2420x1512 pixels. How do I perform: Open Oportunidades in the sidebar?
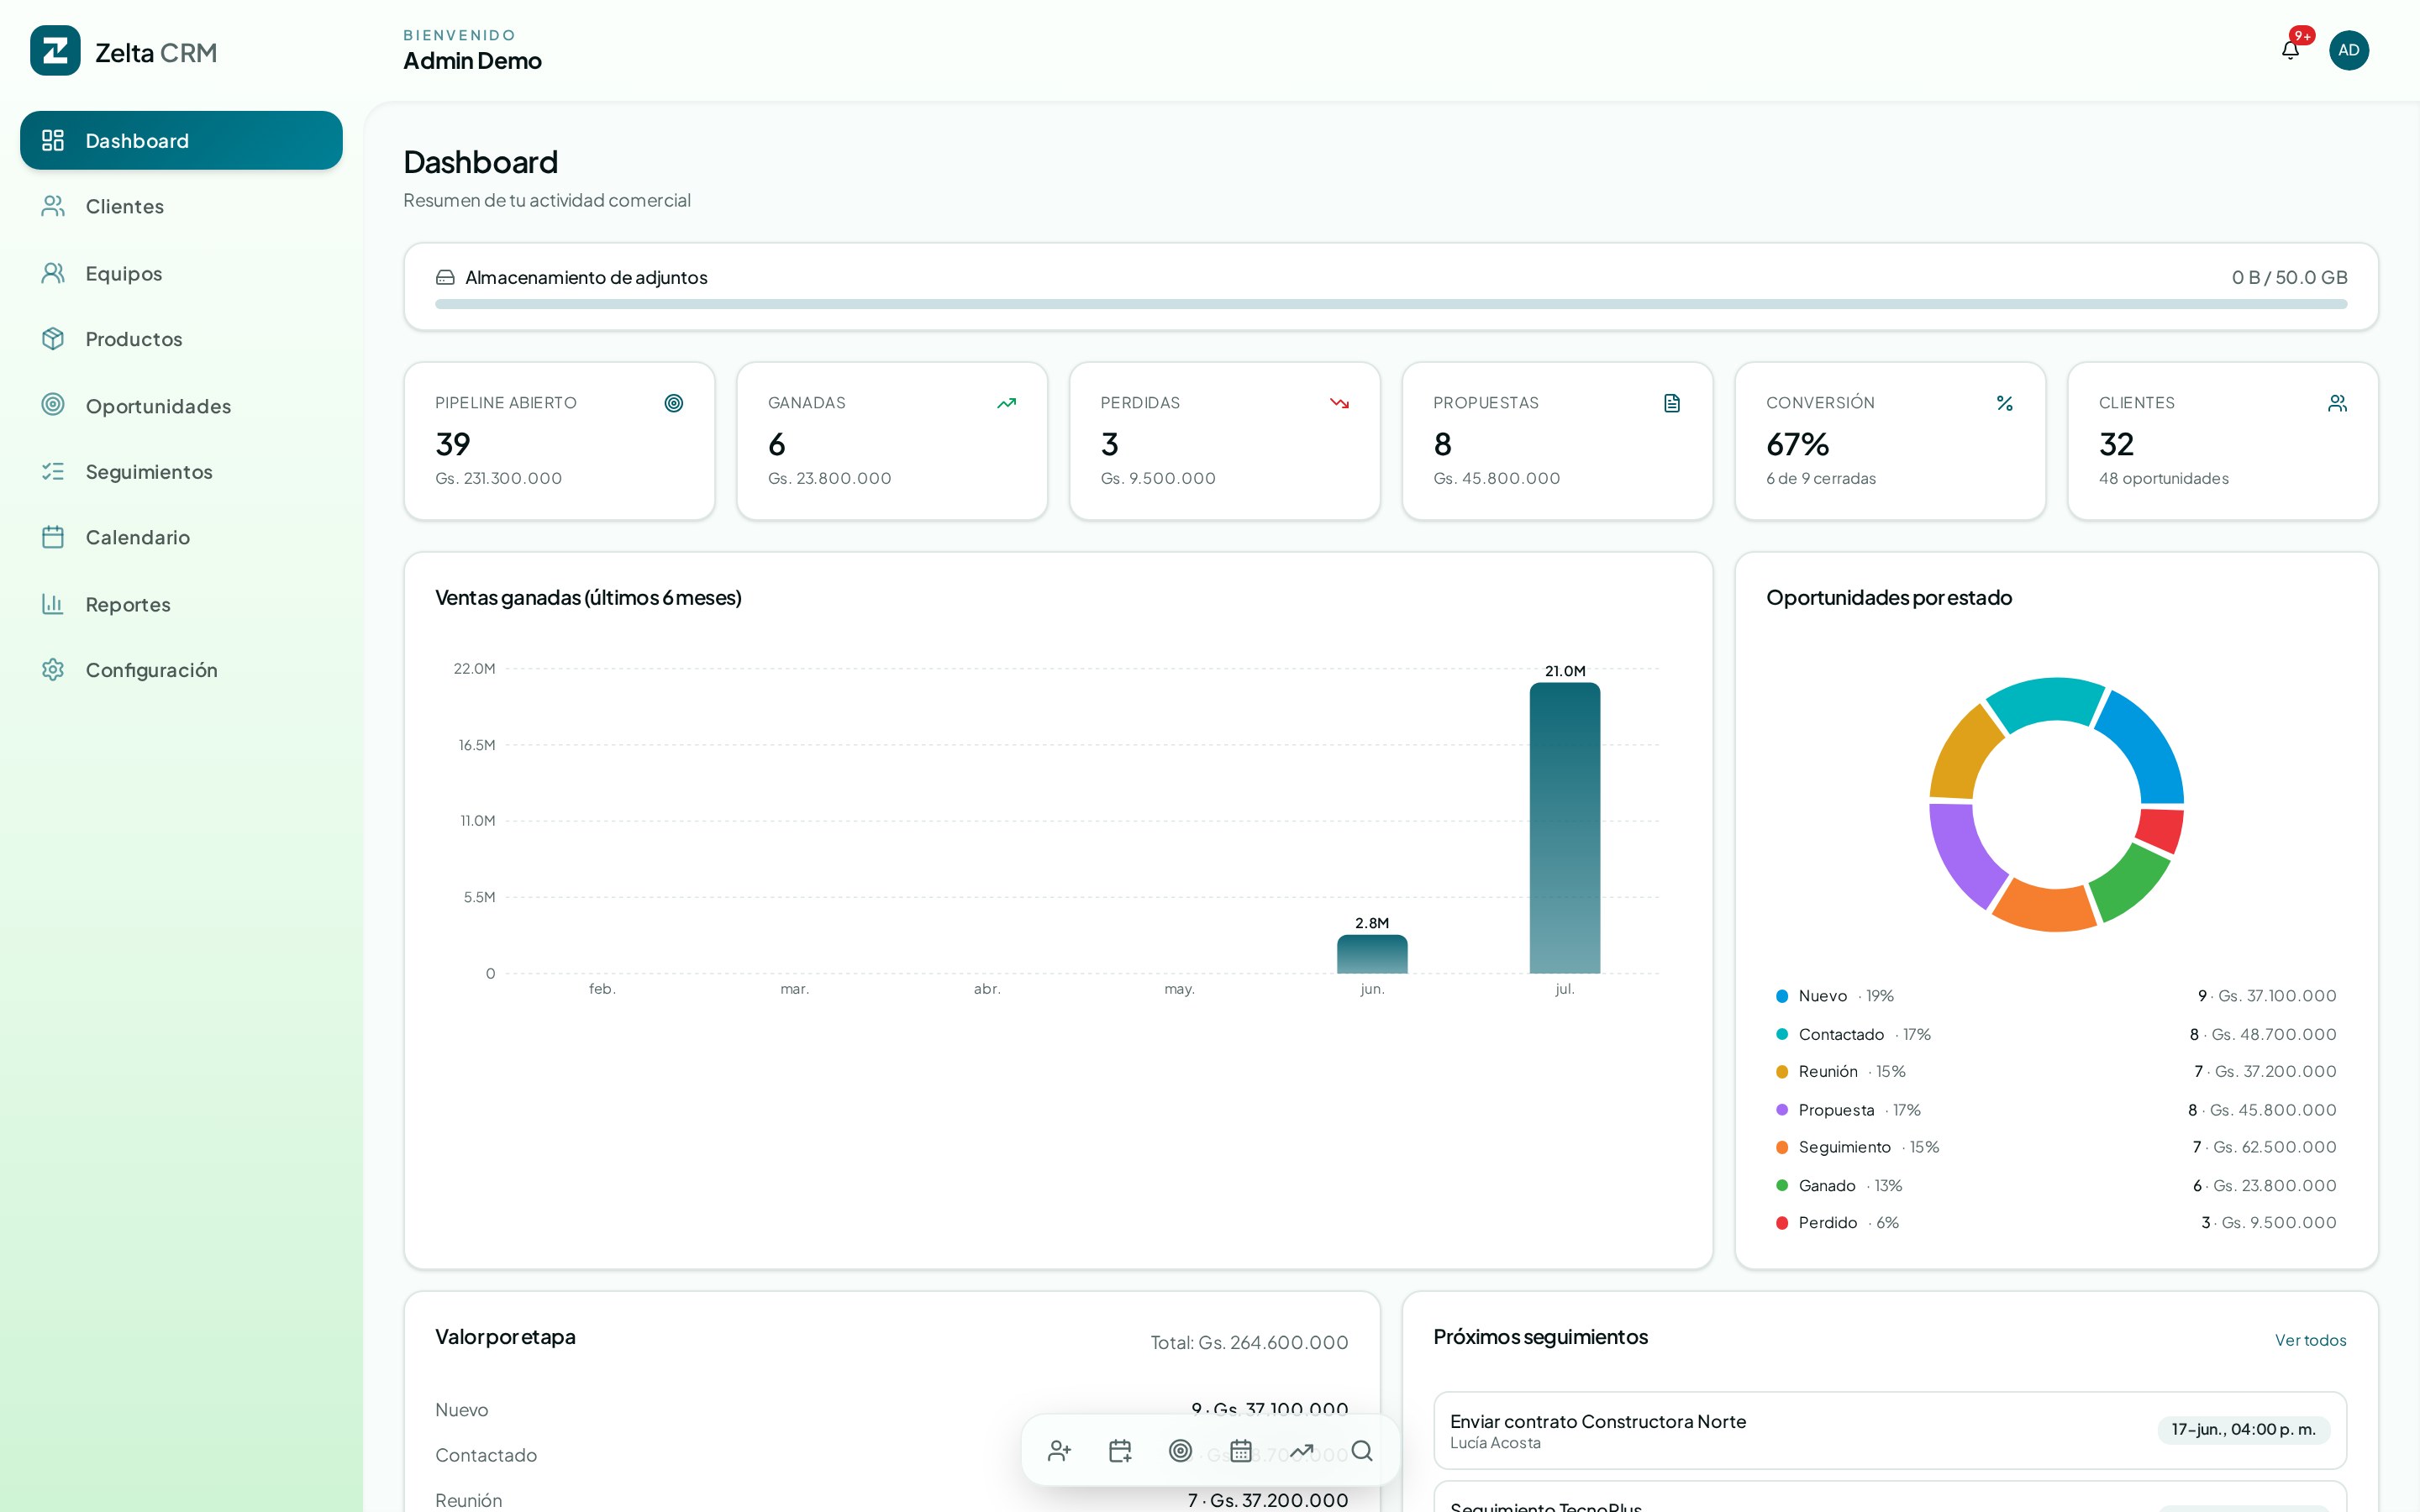click(181, 405)
